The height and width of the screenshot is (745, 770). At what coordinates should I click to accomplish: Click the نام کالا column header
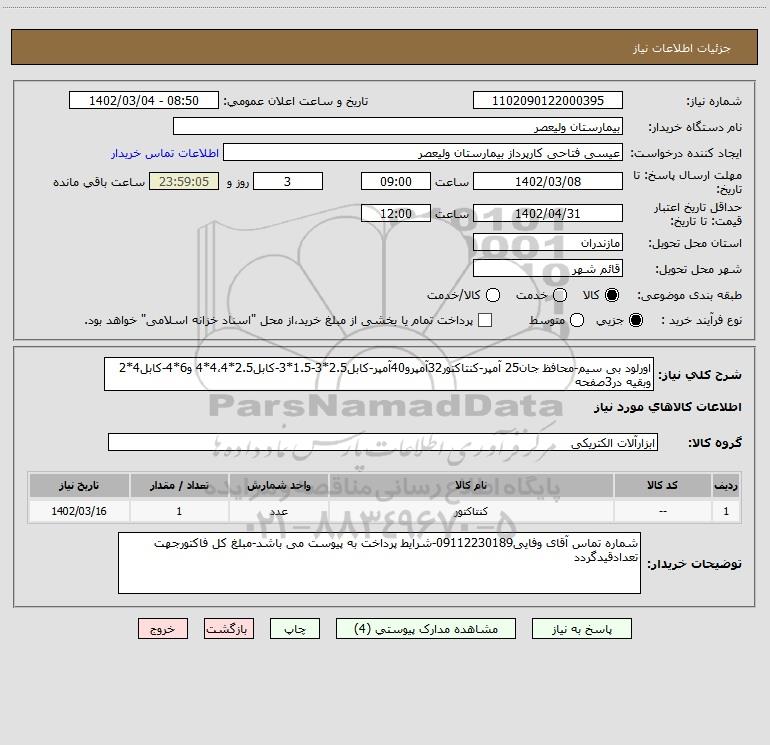[x=470, y=485]
